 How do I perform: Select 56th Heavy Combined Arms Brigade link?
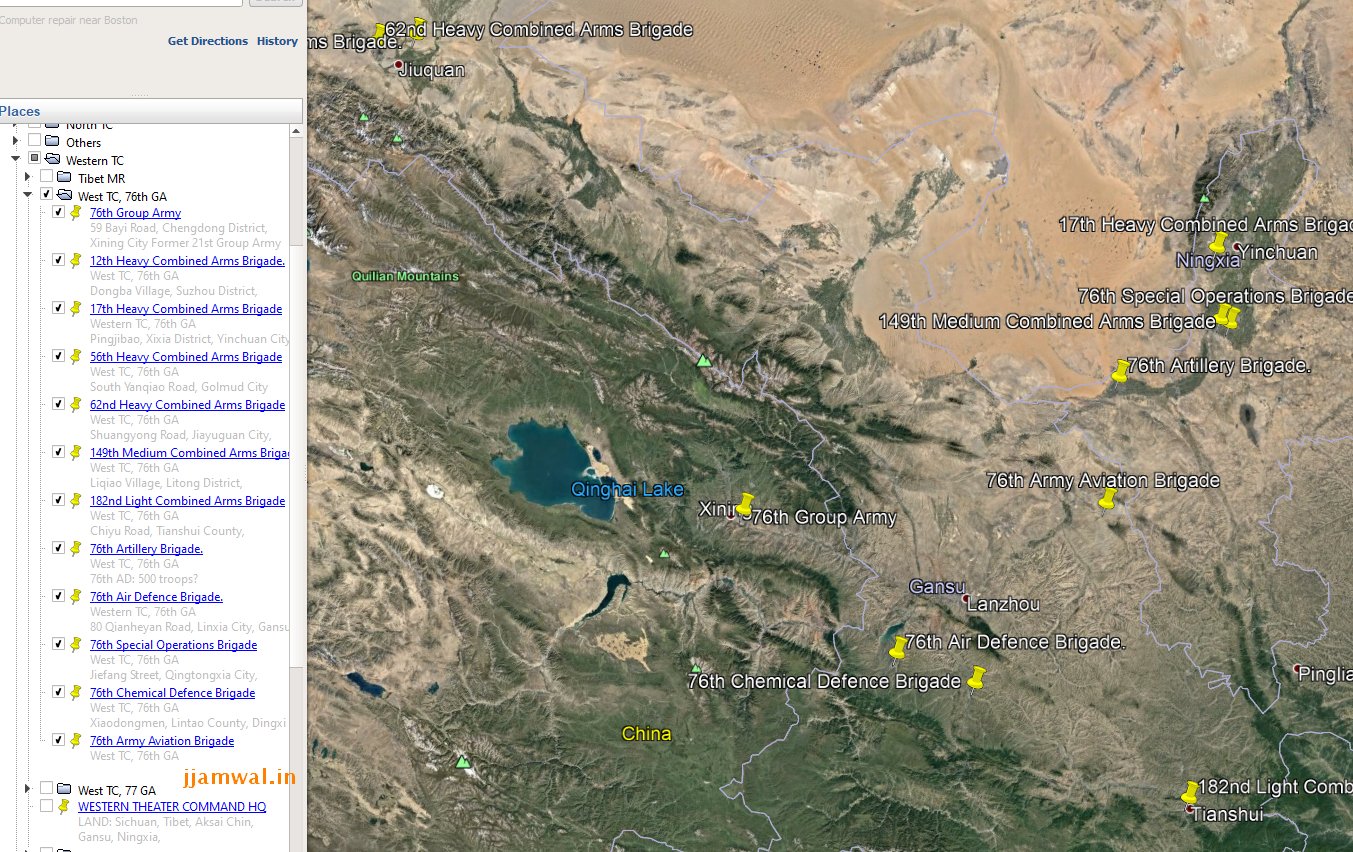point(186,357)
